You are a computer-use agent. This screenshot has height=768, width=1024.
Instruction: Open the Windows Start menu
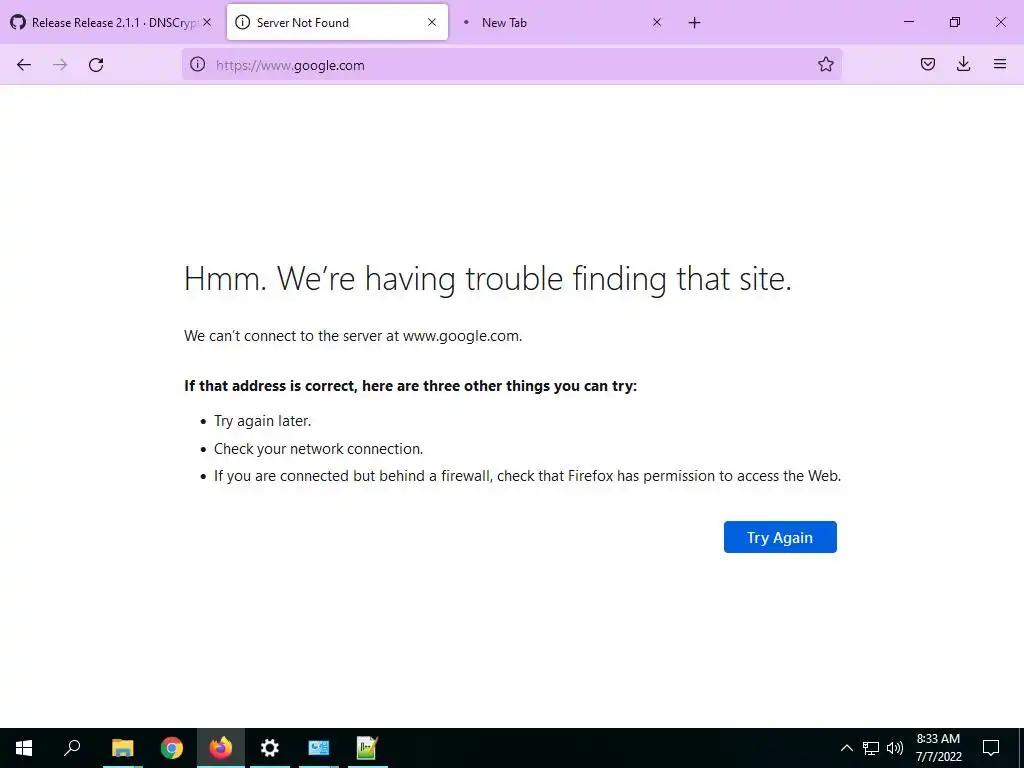point(24,748)
